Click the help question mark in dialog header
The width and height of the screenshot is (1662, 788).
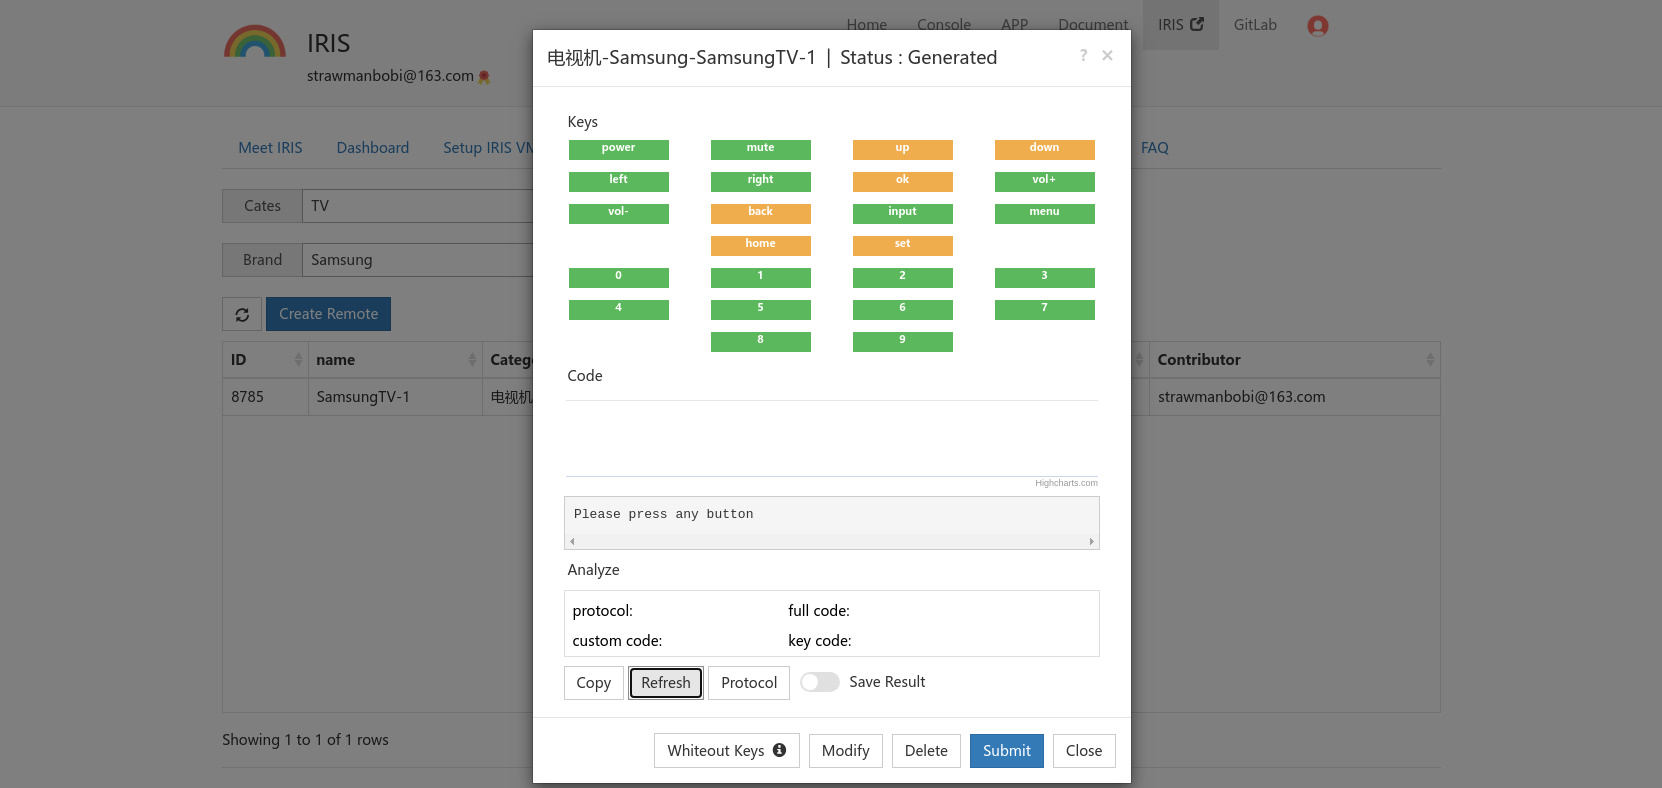[x=1083, y=56]
